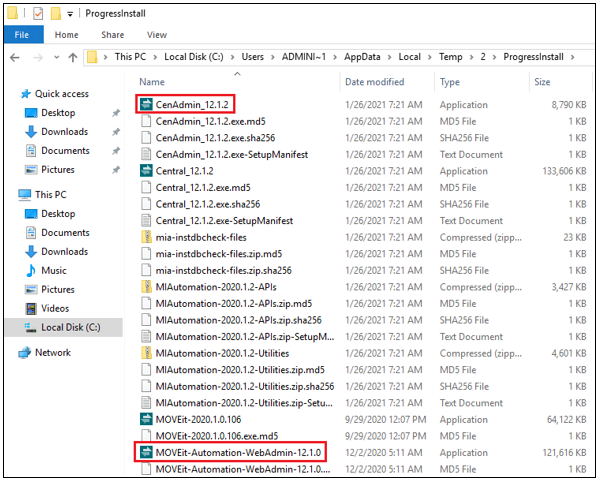Click the New folder icon in title bar
The width and height of the screenshot is (601, 483).
[x=56, y=13]
